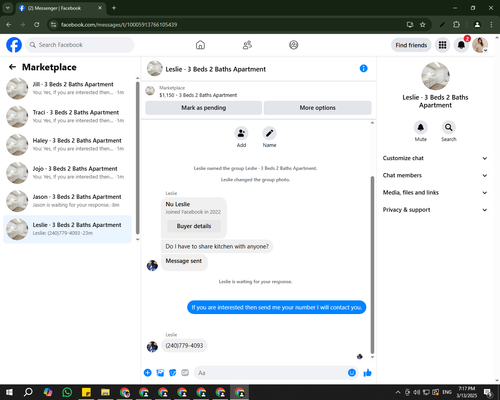Screen dimensions: 500x400
Task: Launch WhatsApp from the taskbar
Action: 67,392
